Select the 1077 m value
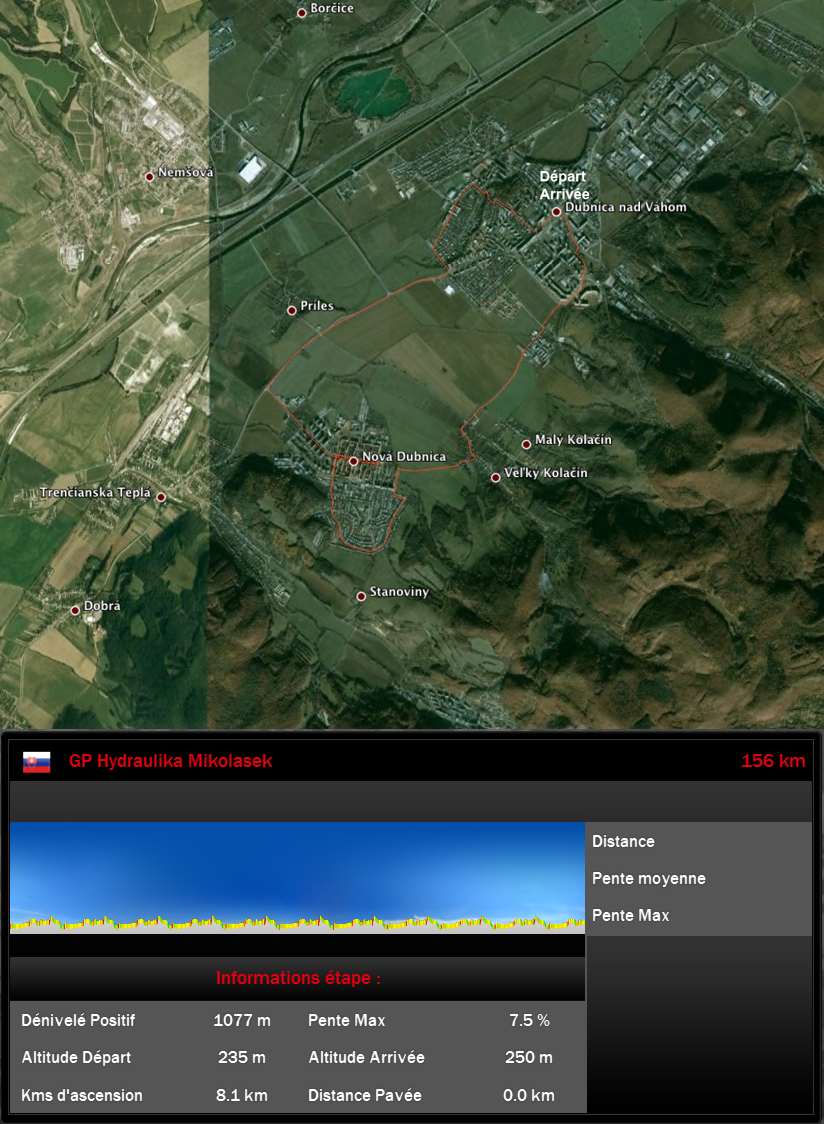This screenshot has height=1124, width=824. [242, 1020]
